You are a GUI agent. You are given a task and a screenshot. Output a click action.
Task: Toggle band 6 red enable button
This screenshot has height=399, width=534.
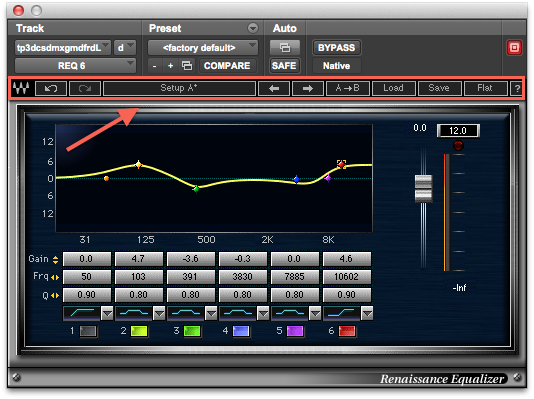[x=347, y=331]
